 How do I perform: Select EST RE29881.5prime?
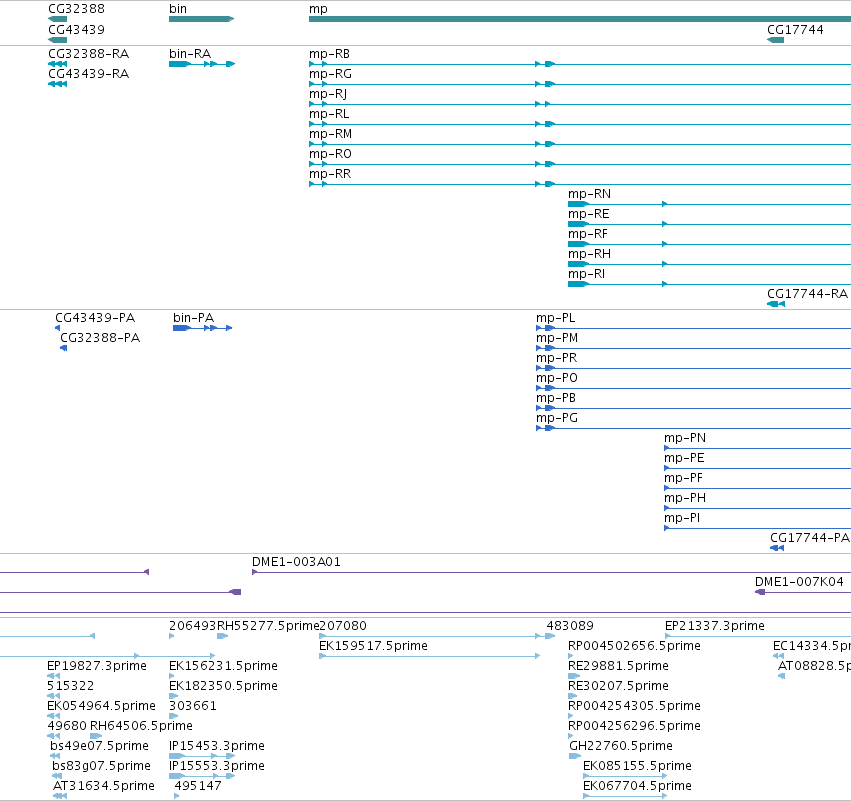click(618, 666)
